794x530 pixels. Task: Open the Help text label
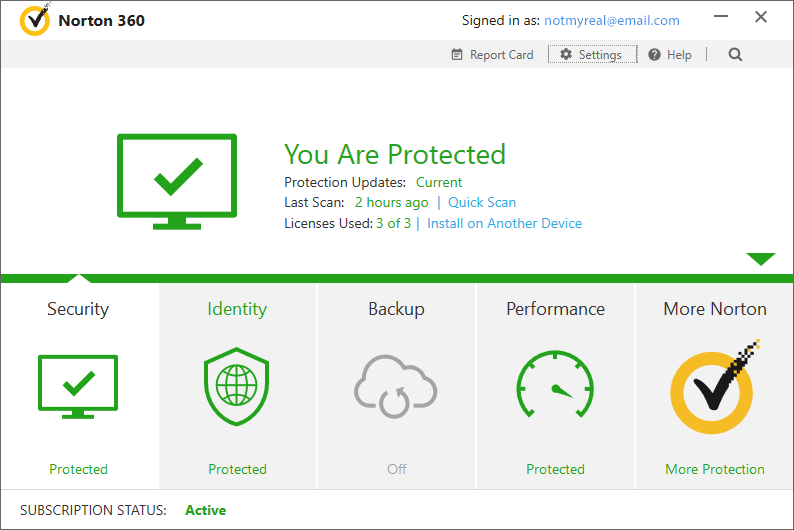coord(679,55)
